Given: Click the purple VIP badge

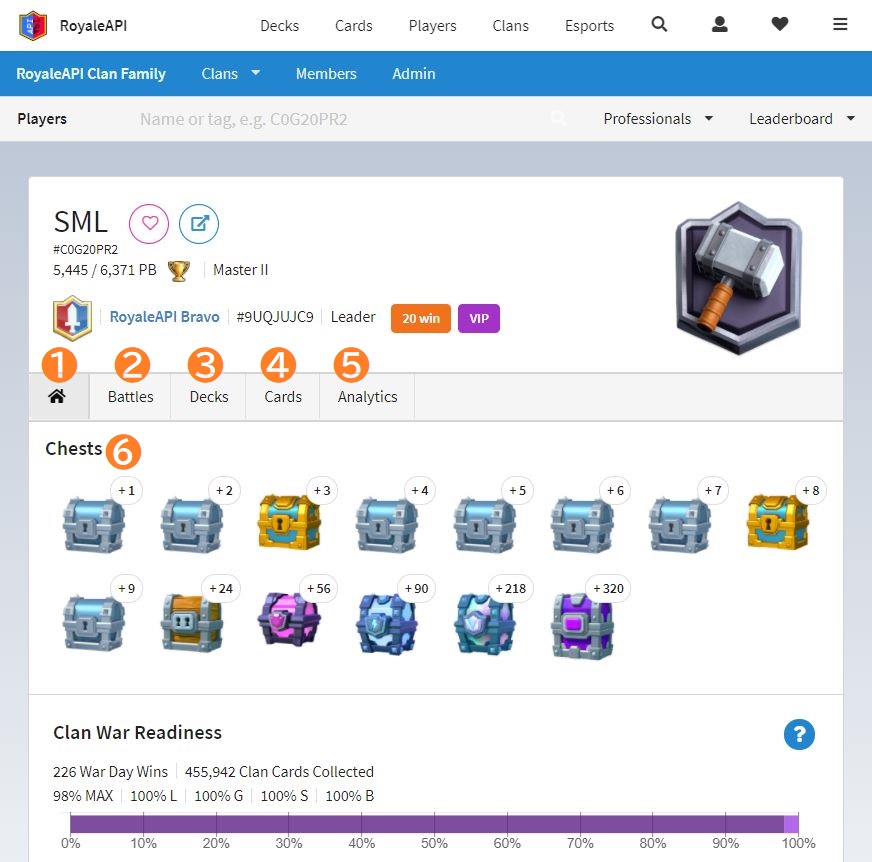Looking at the screenshot, I should pyautogui.click(x=479, y=318).
